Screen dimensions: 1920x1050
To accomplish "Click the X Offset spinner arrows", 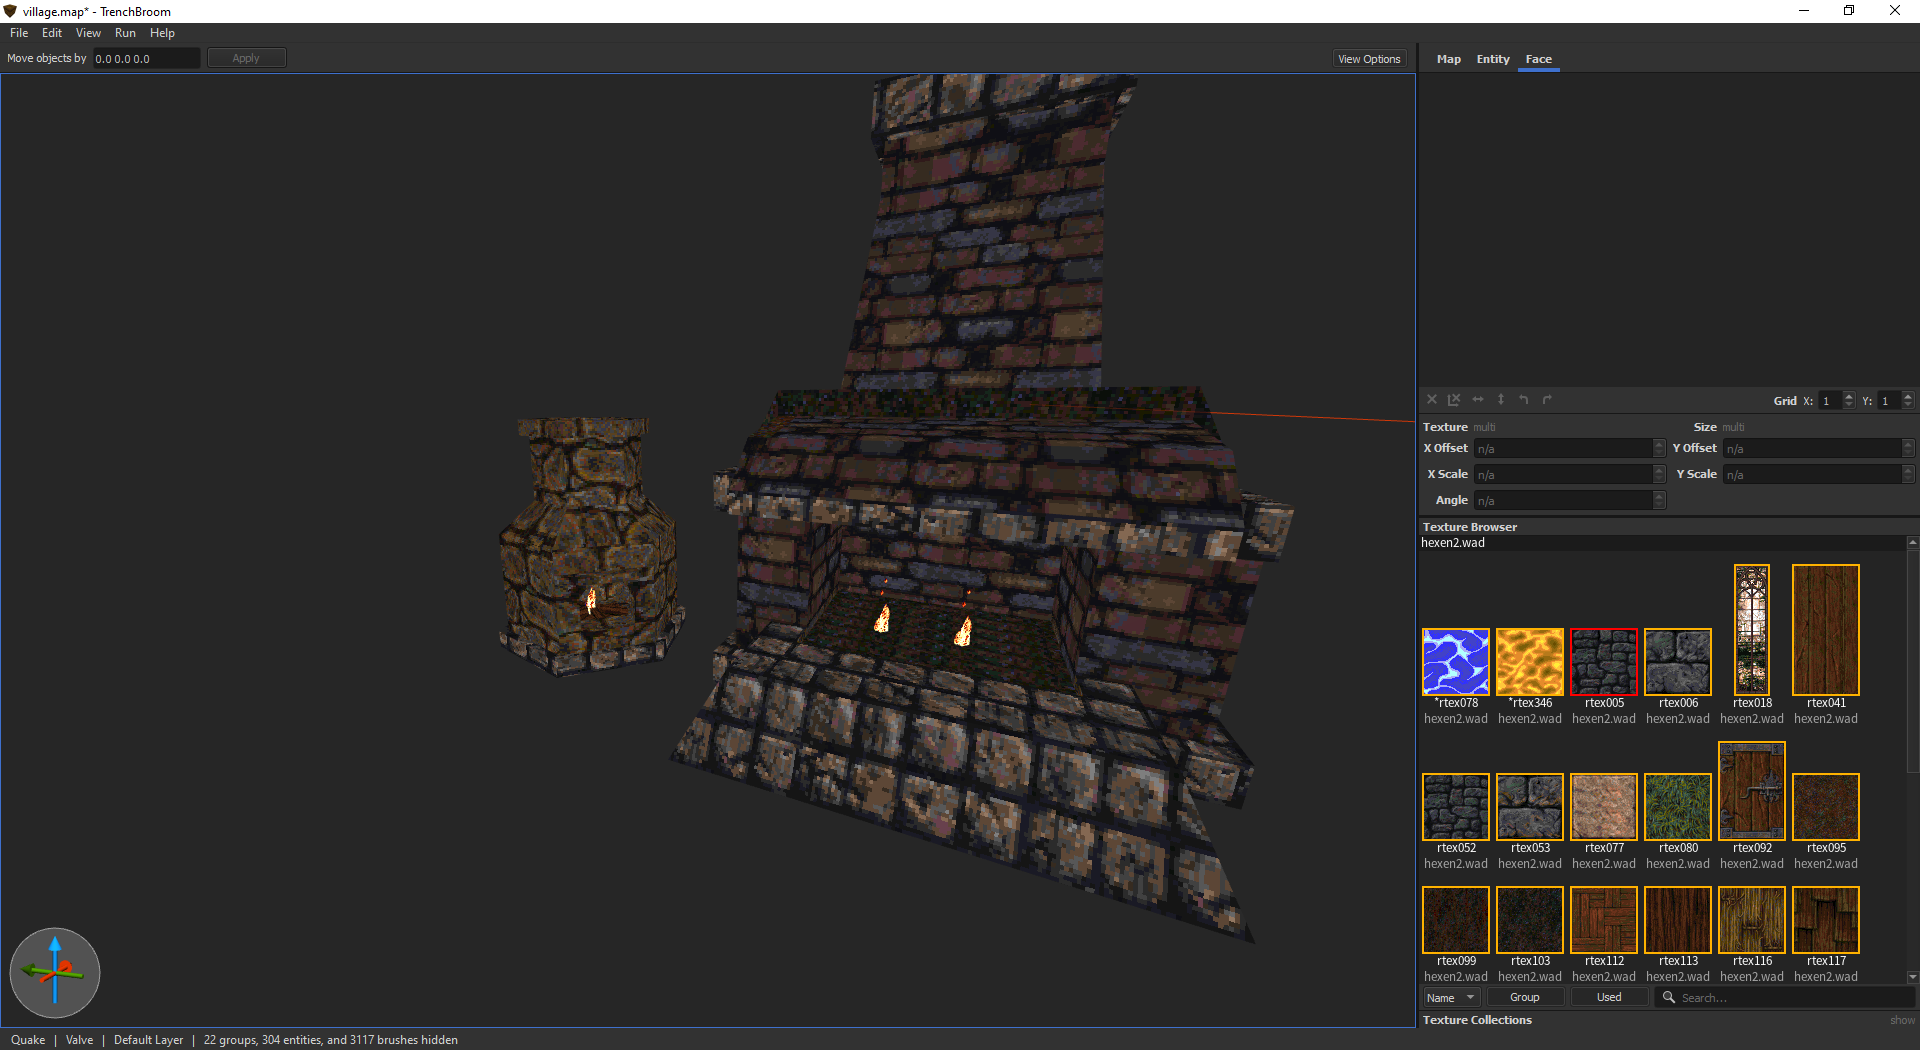I will [x=1659, y=448].
